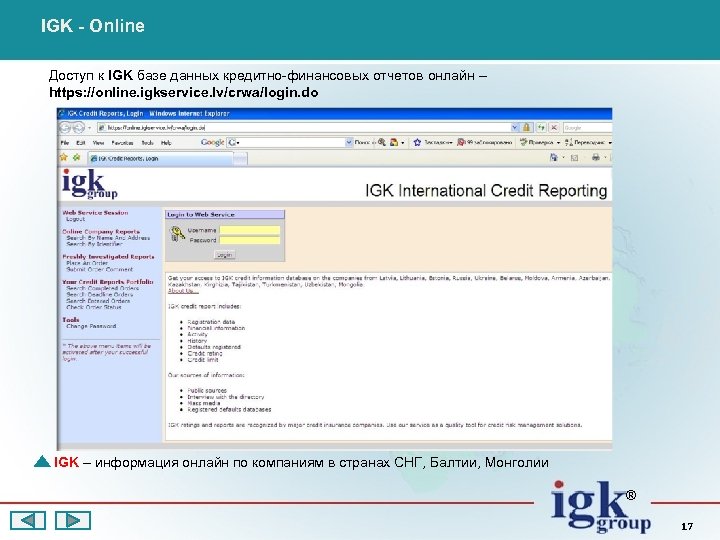Expand the address bar URL history dropdown
This screenshot has width=720, height=540.
515,128
